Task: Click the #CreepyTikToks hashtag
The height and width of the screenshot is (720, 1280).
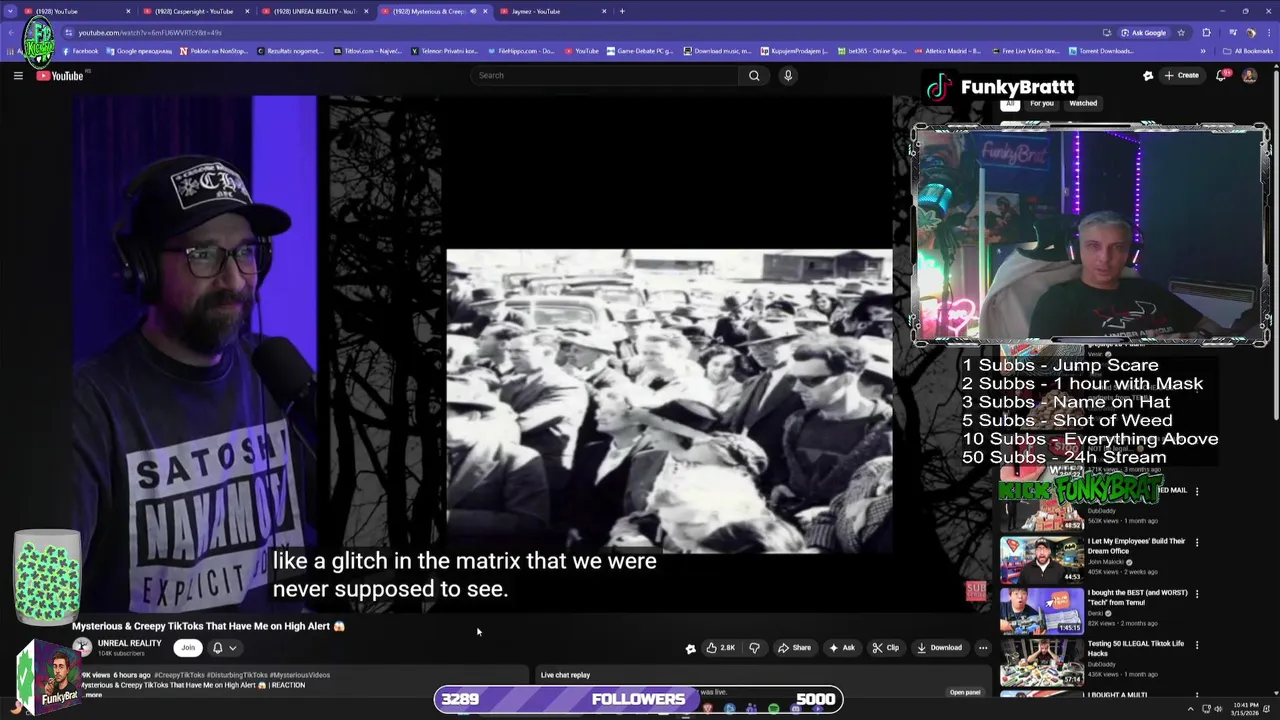Action: tap(178, 675)
